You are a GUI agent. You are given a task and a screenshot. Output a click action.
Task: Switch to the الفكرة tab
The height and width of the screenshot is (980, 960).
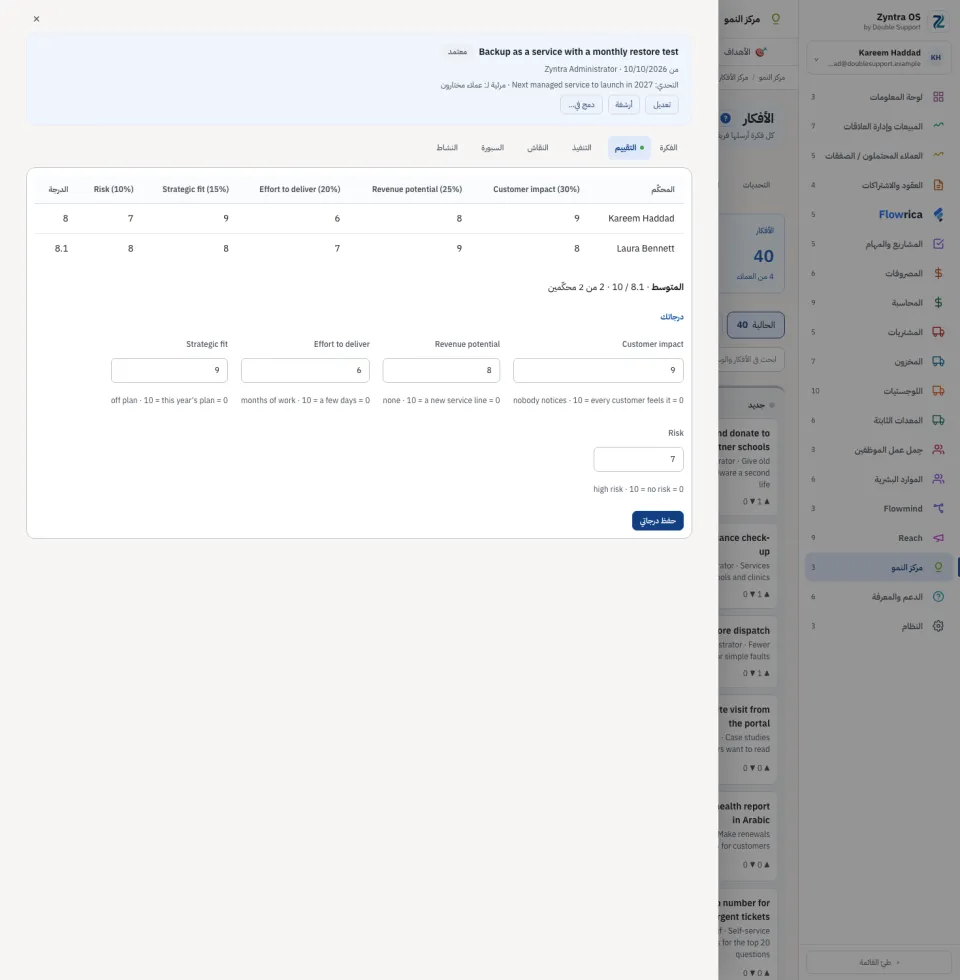[668, 148]
